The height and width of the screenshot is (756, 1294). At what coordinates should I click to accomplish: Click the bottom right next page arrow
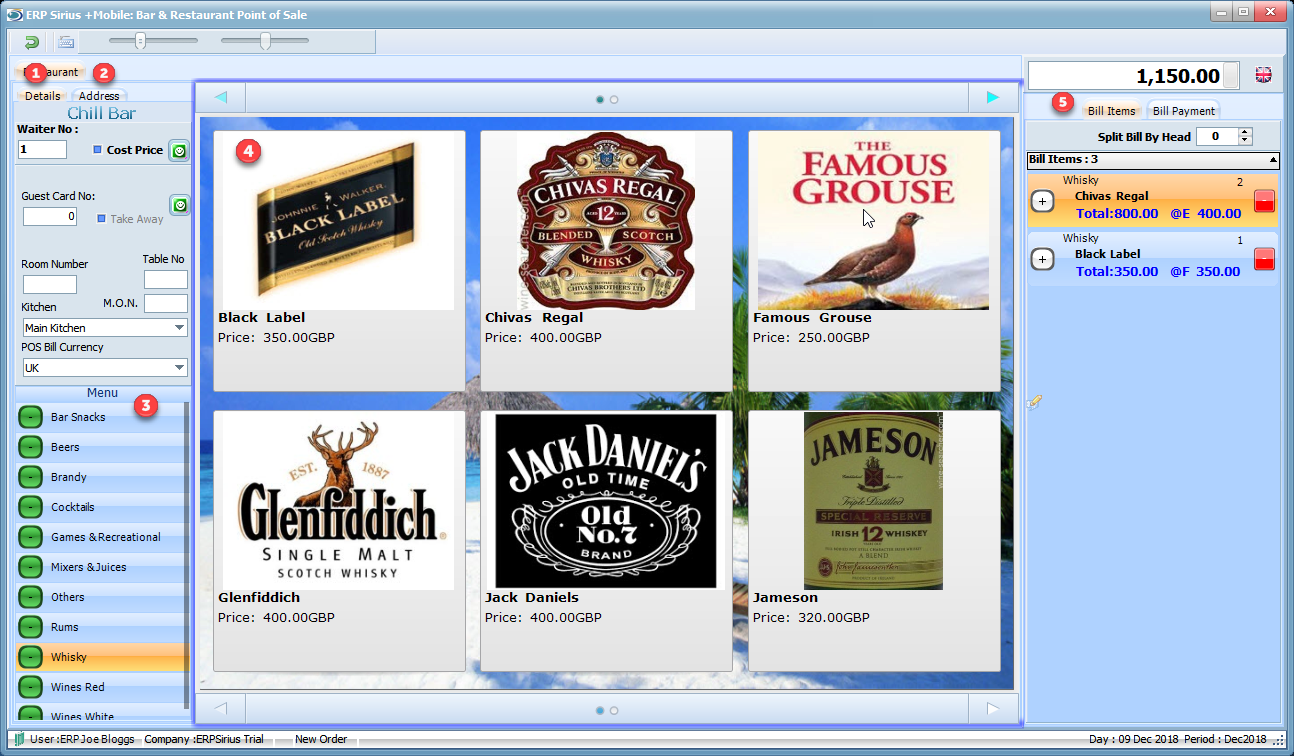pyautogui.click(x=993, y=709)
